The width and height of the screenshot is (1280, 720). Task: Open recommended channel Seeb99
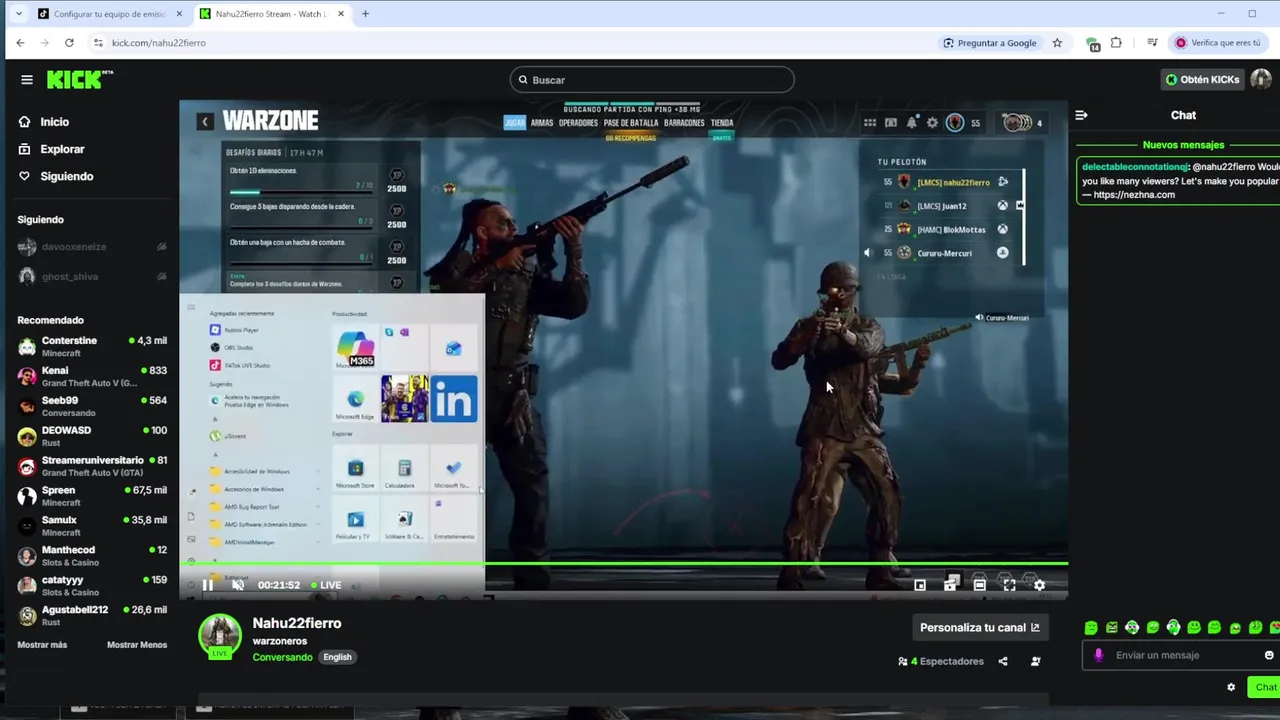(x=91, y=407)
